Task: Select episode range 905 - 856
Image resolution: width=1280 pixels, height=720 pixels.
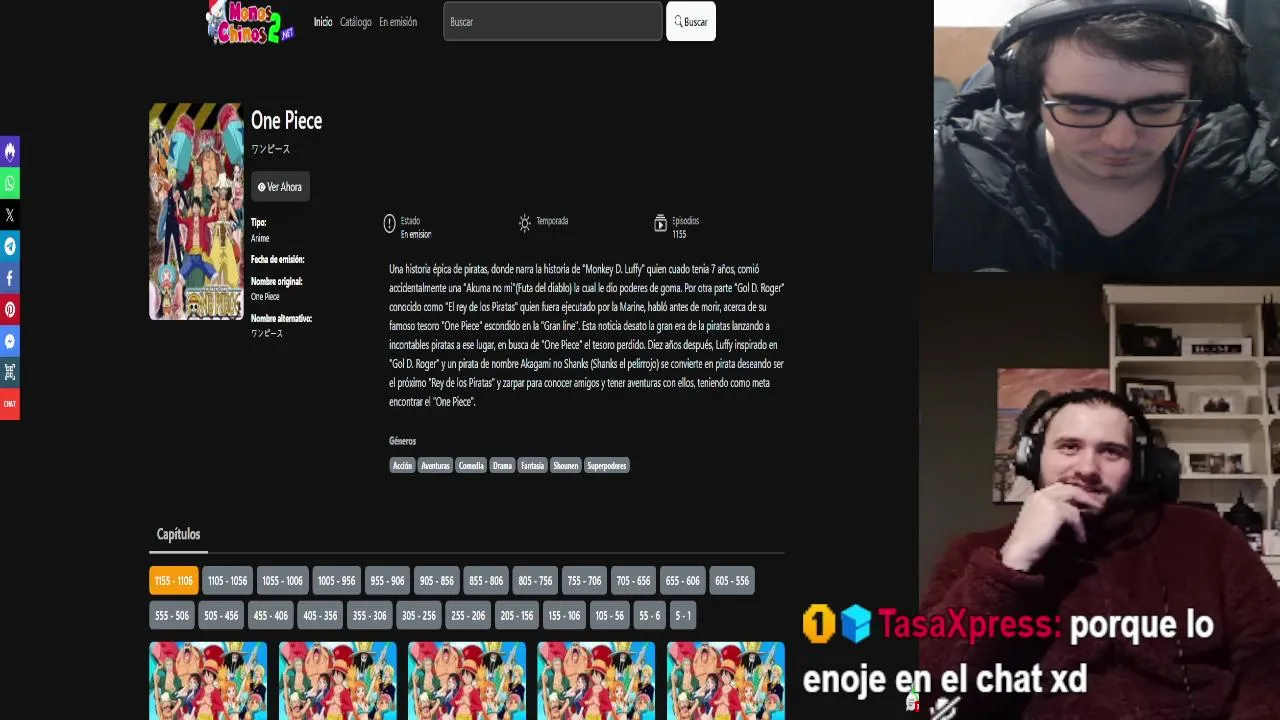Action: click(437, 581)
